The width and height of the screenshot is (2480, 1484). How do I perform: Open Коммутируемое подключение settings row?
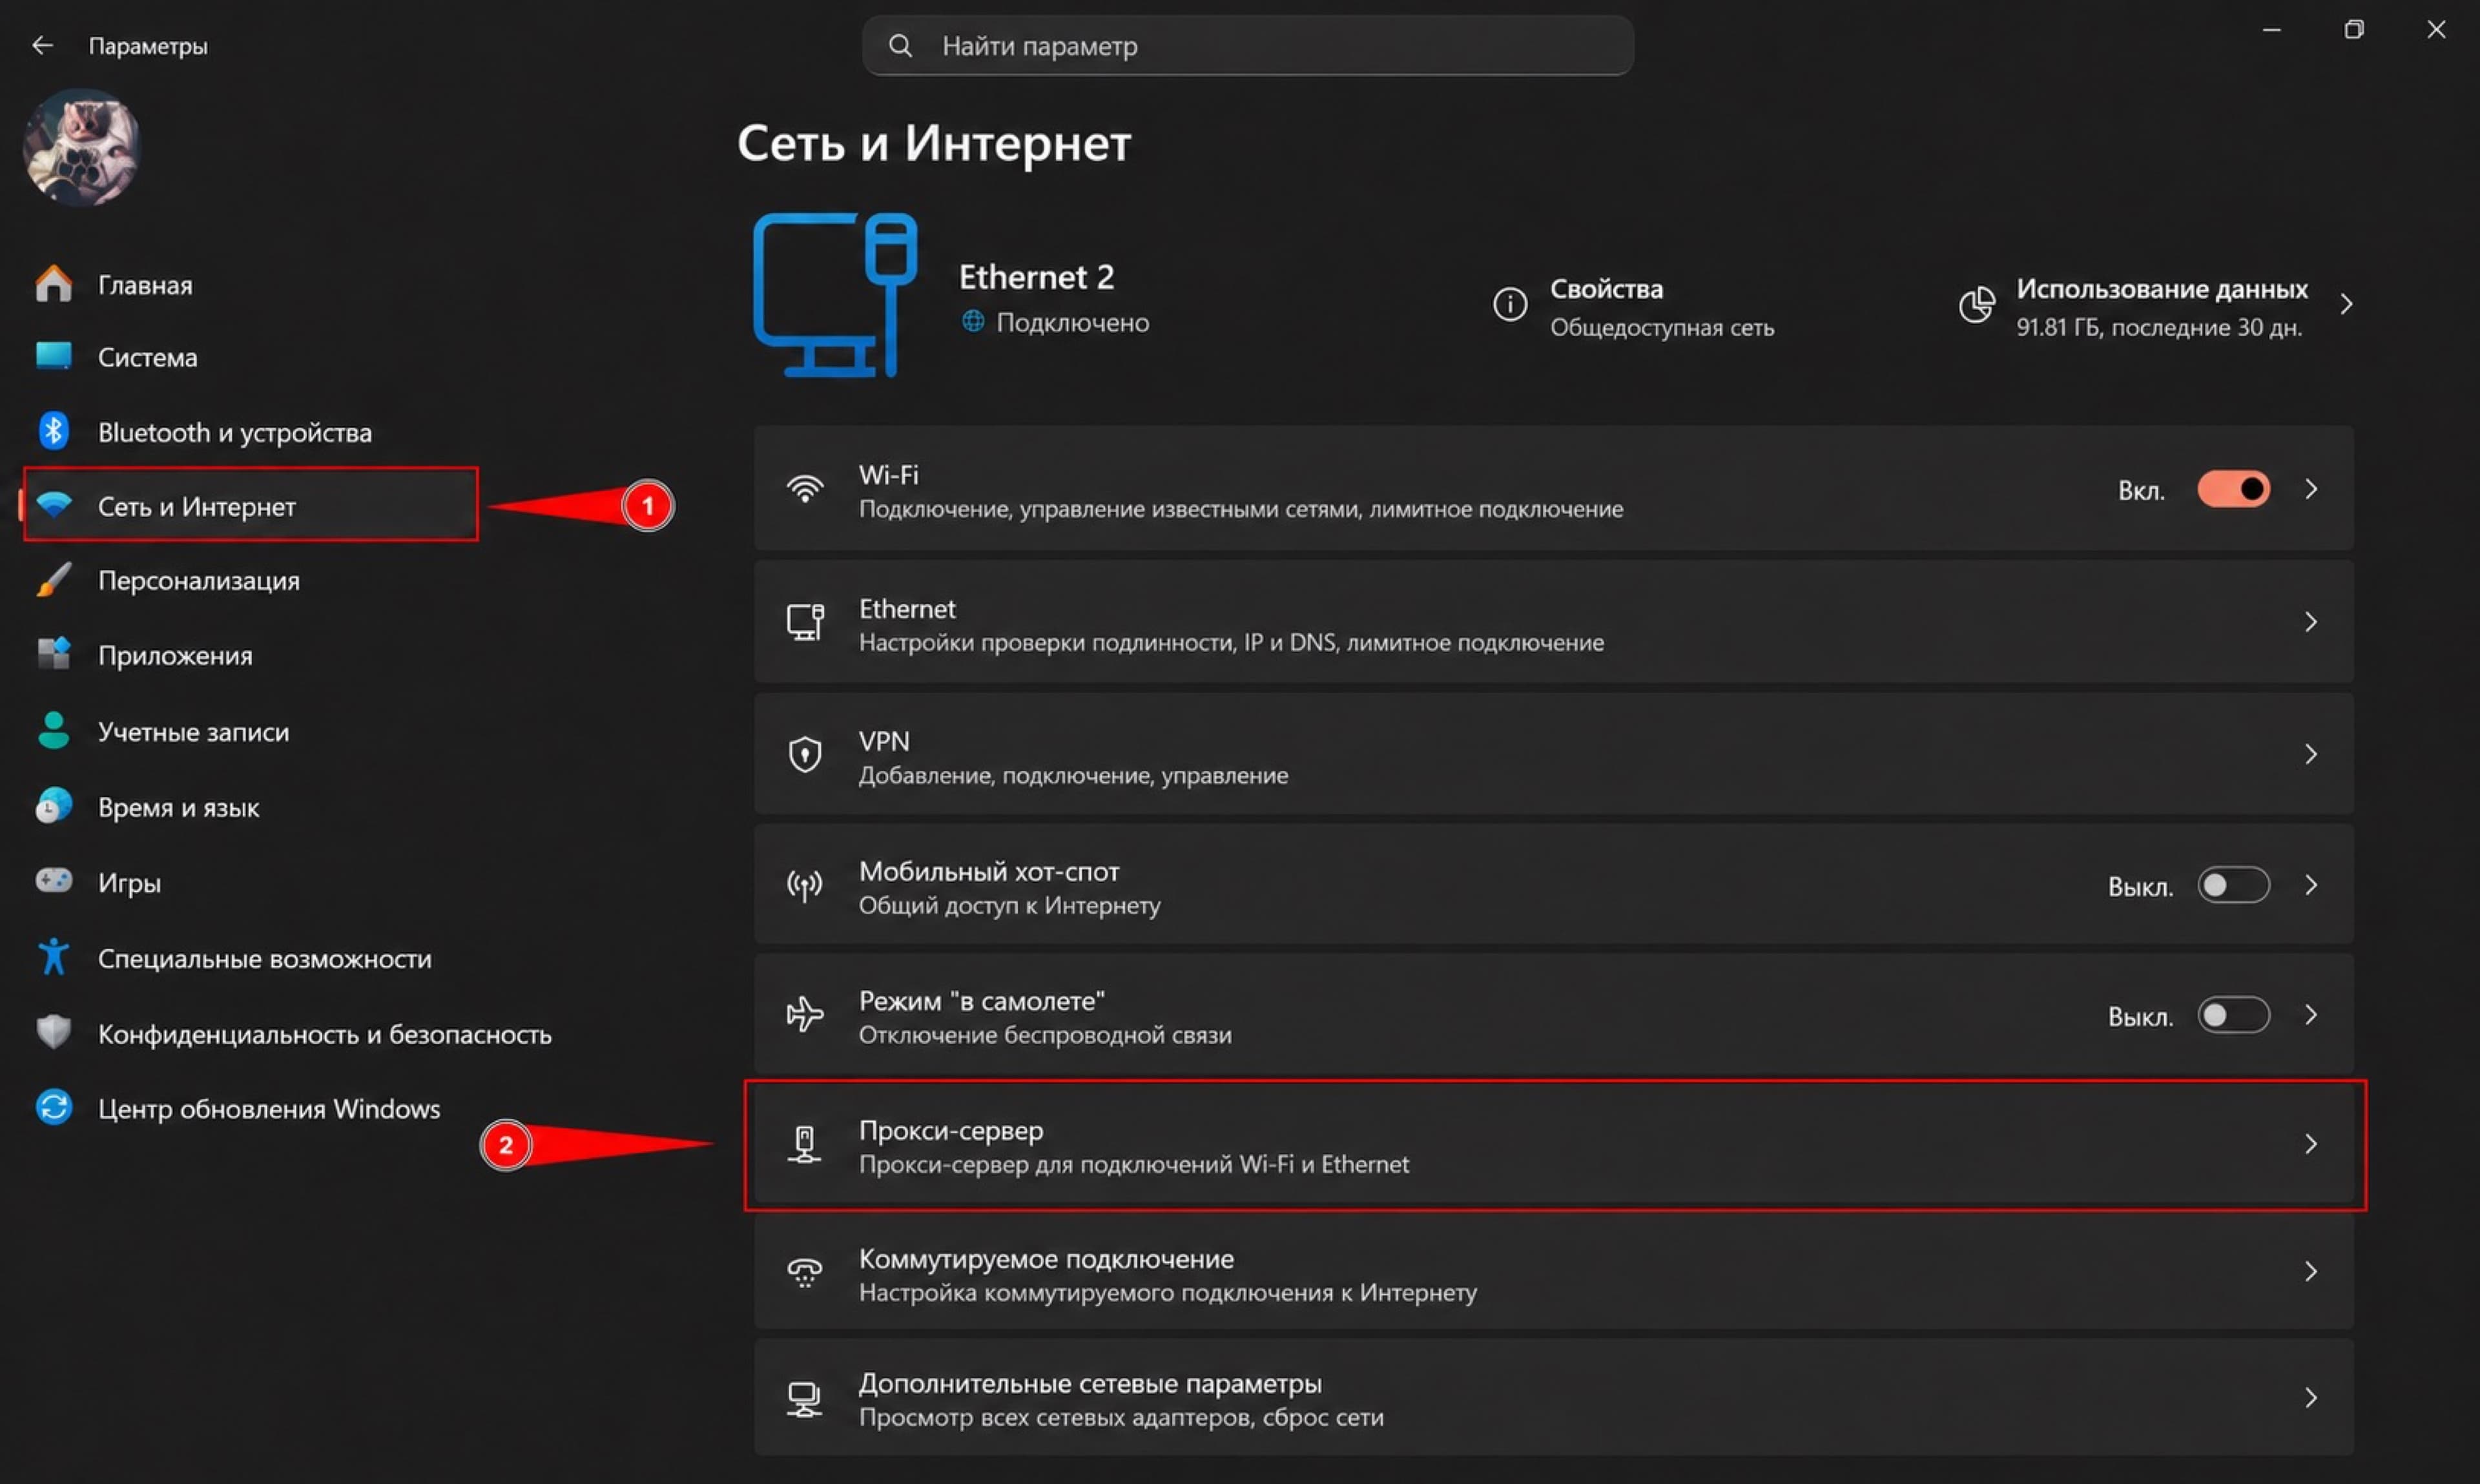(1554, 1272)
